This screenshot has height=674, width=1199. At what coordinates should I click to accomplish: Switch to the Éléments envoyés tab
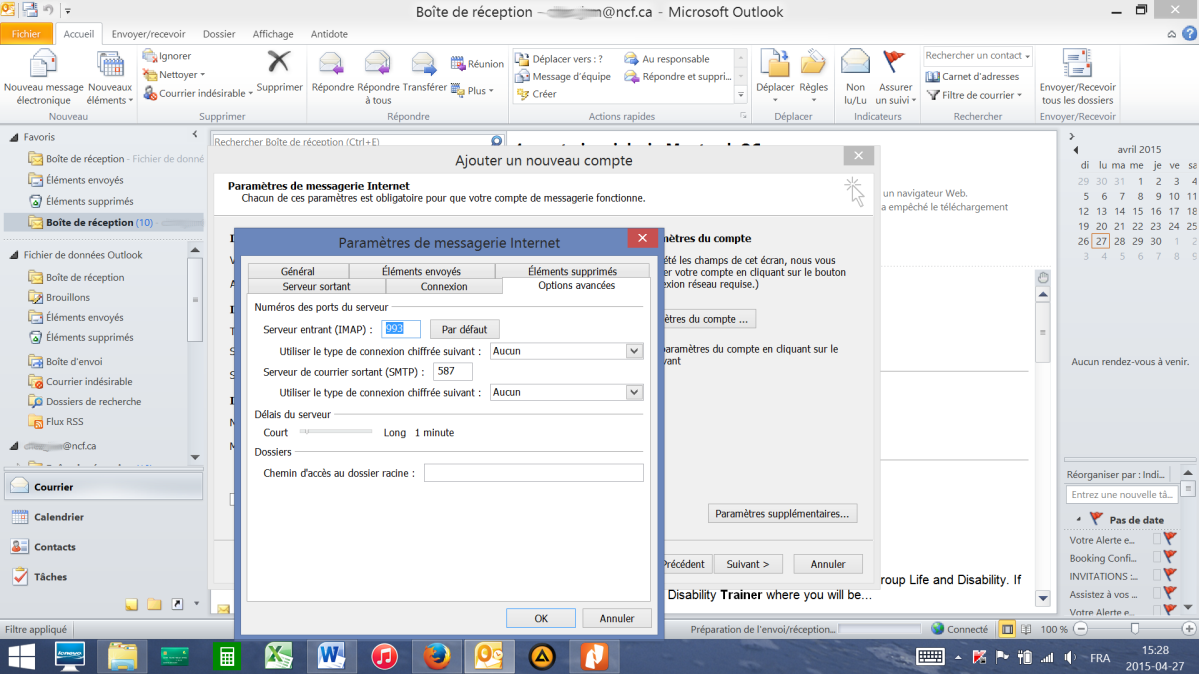pyautogui.click(x=421, y=271)
